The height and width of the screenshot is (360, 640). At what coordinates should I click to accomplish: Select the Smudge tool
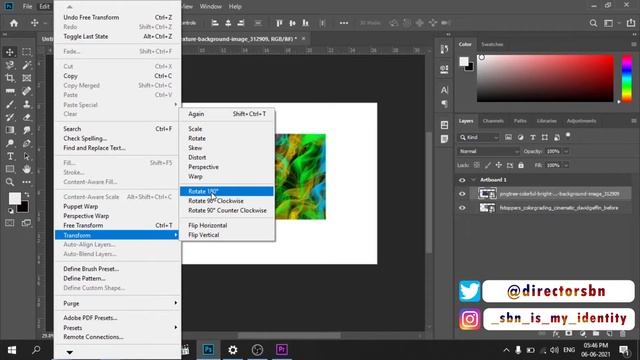click(x=27, y=130)
